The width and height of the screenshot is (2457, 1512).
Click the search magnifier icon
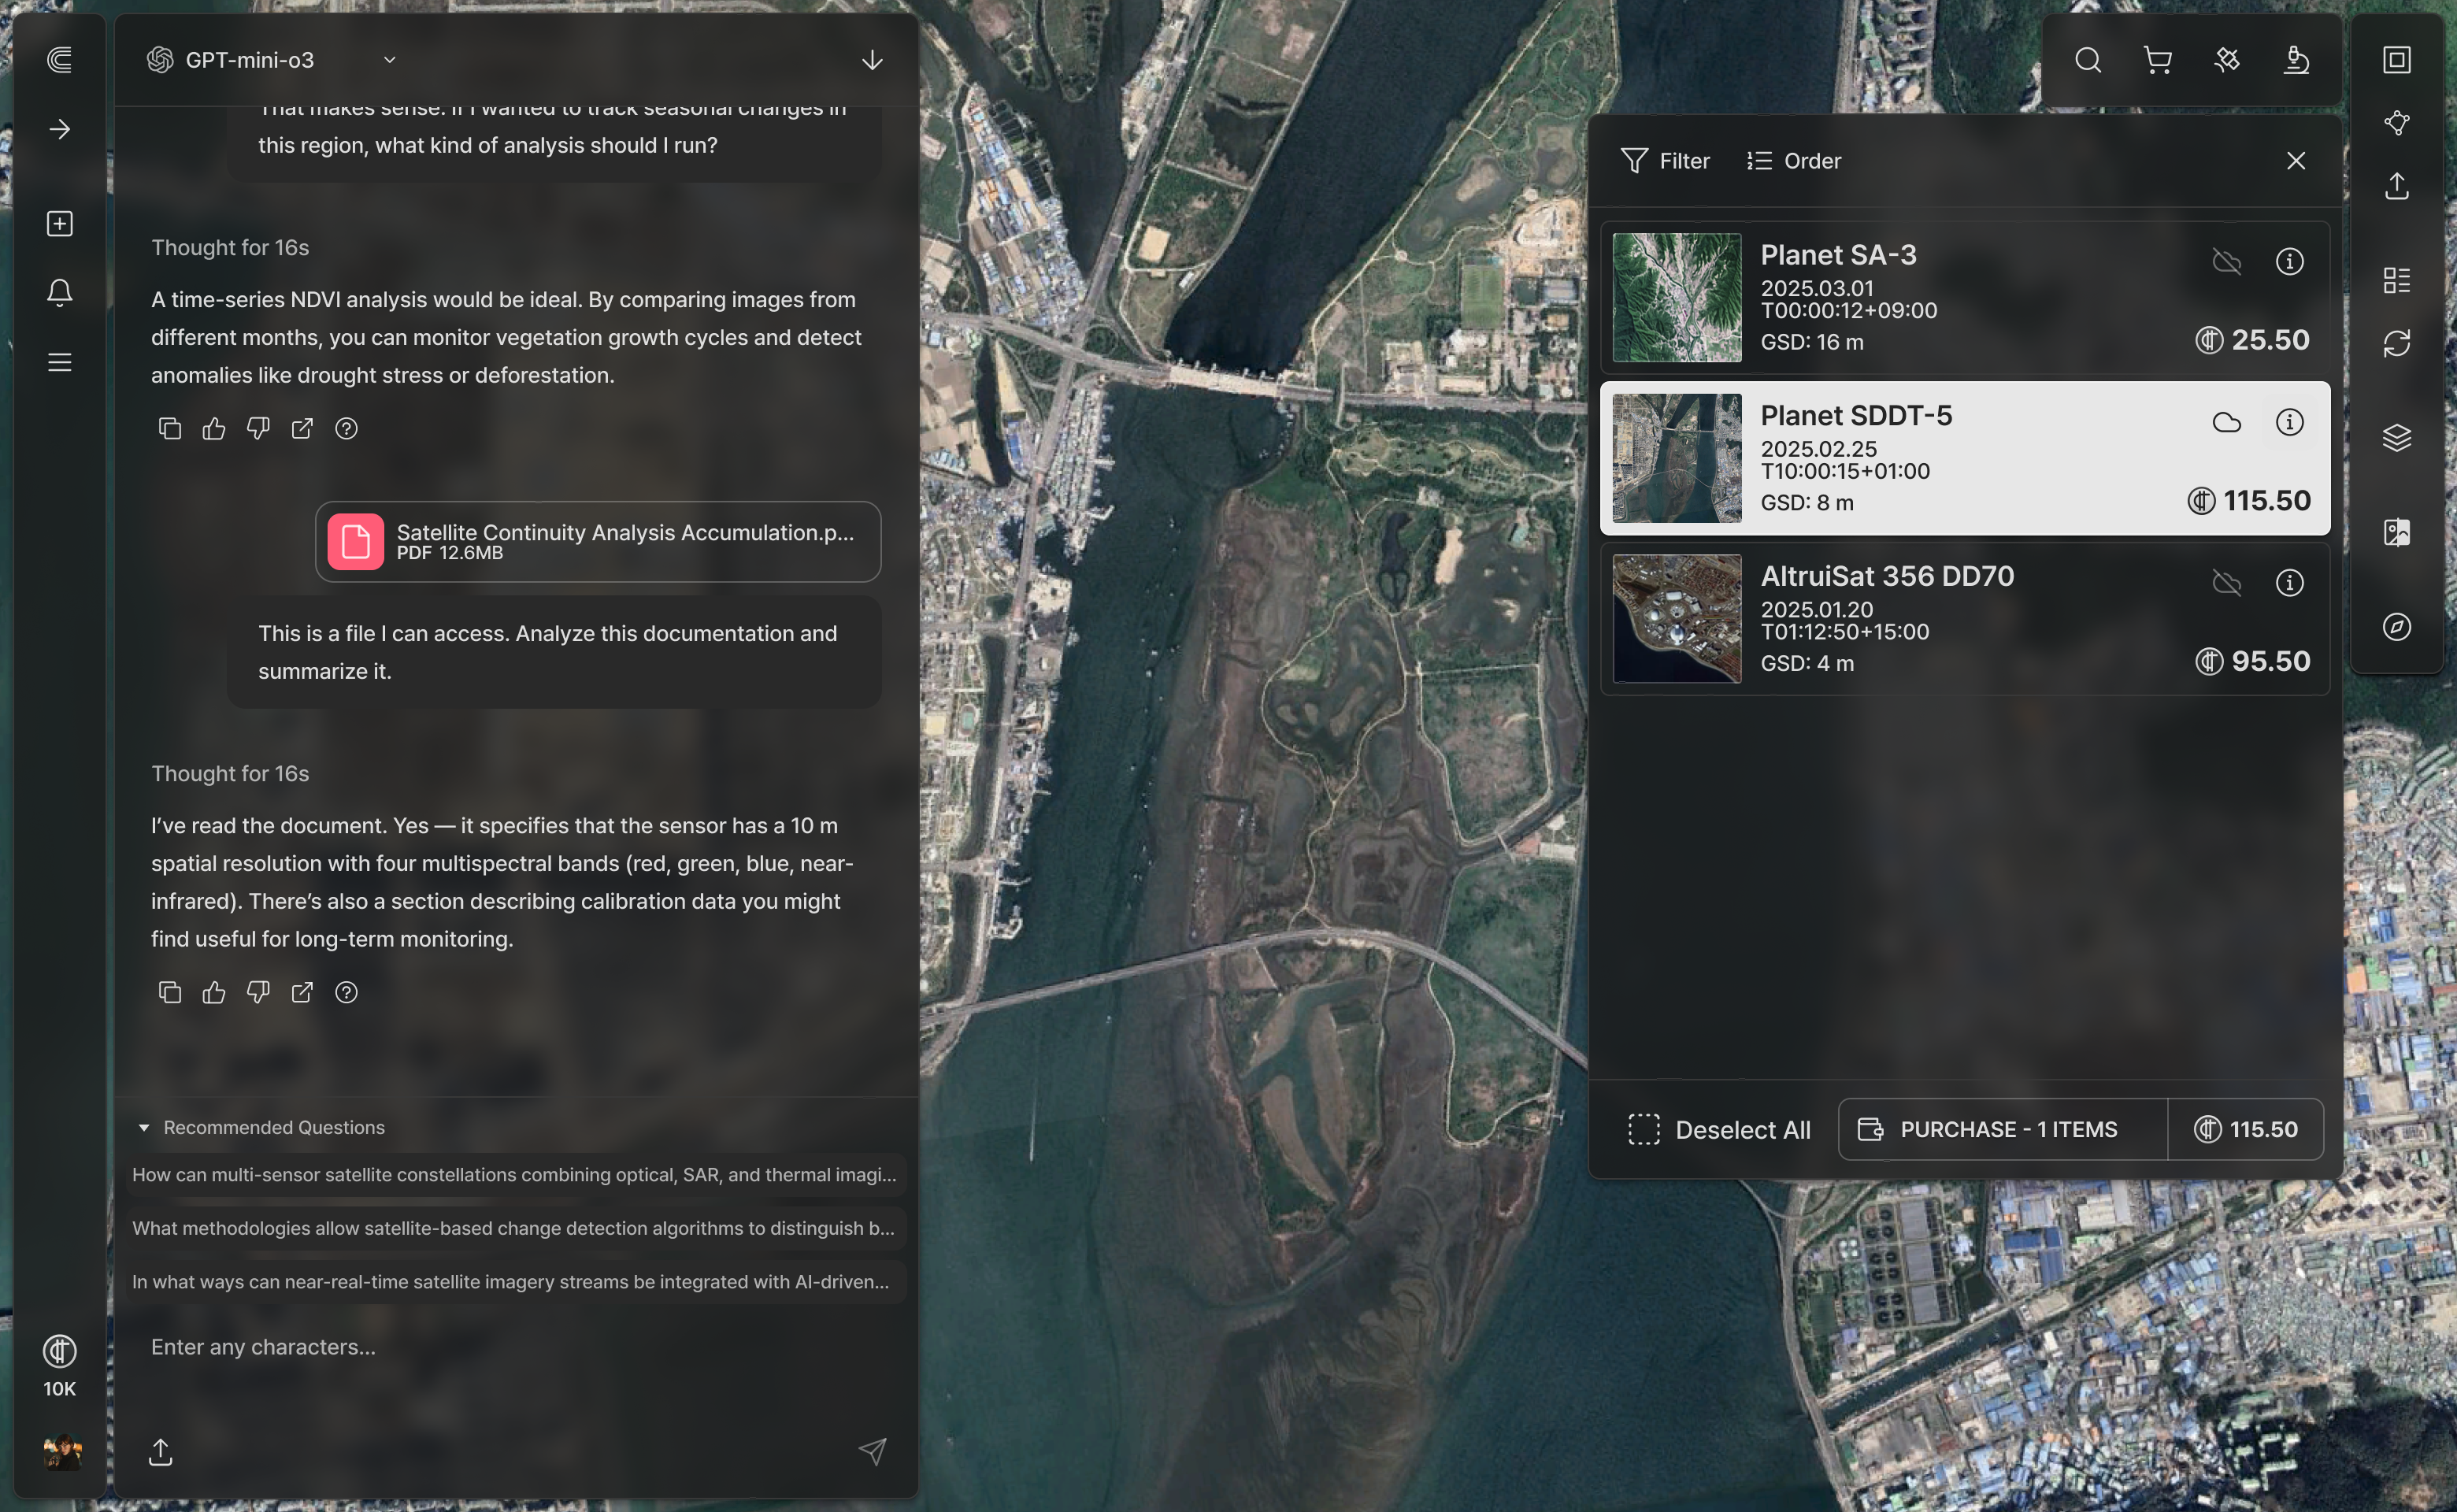point(2087,60)
